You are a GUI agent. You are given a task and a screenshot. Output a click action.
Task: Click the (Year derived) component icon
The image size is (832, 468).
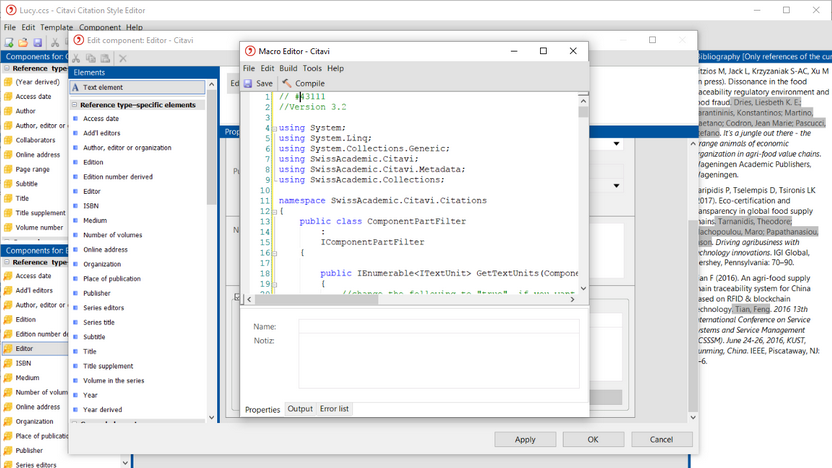[x=8, y=82]
